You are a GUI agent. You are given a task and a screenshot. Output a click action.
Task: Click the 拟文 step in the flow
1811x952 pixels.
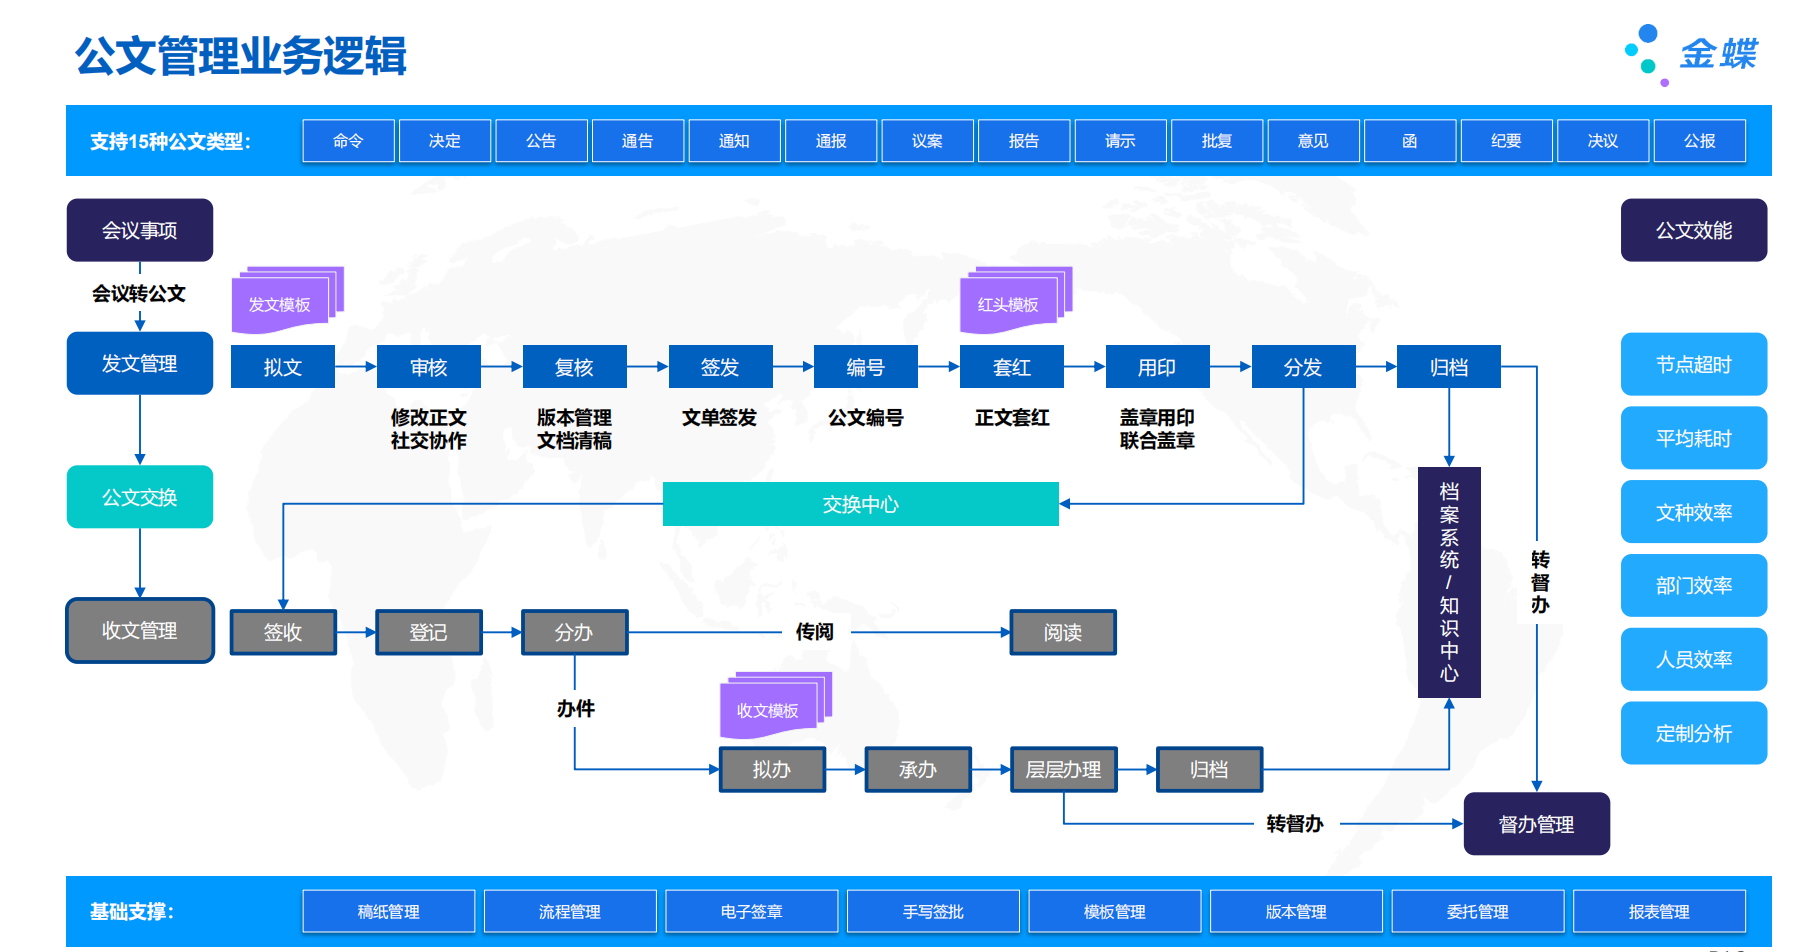coord(282,367)
